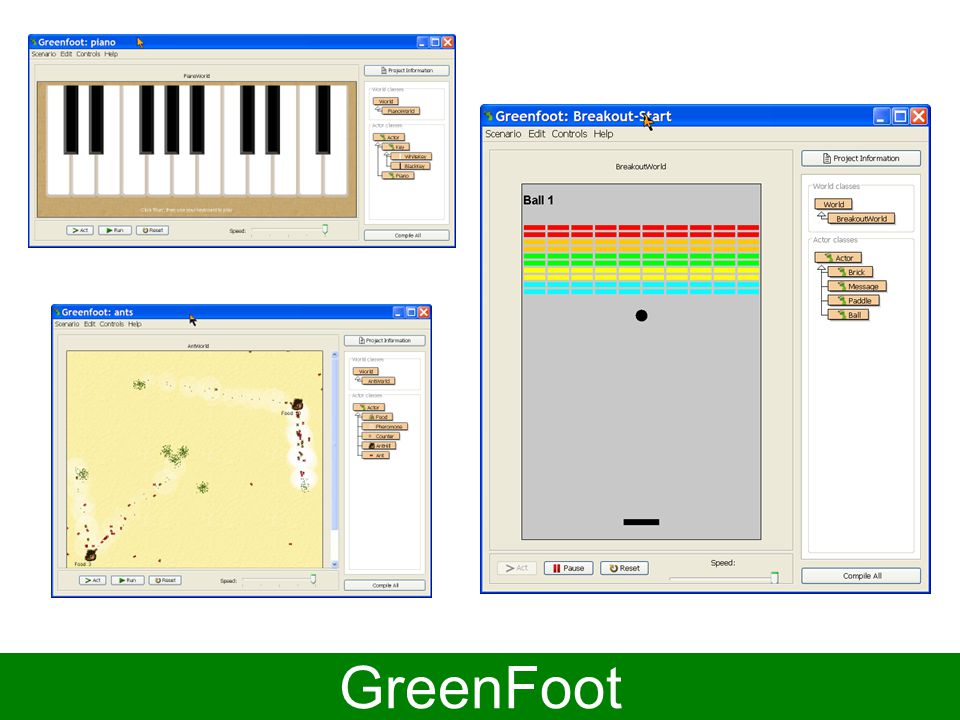Click Project Information in ants window
960x720 pixels.
tap(384, 340)
